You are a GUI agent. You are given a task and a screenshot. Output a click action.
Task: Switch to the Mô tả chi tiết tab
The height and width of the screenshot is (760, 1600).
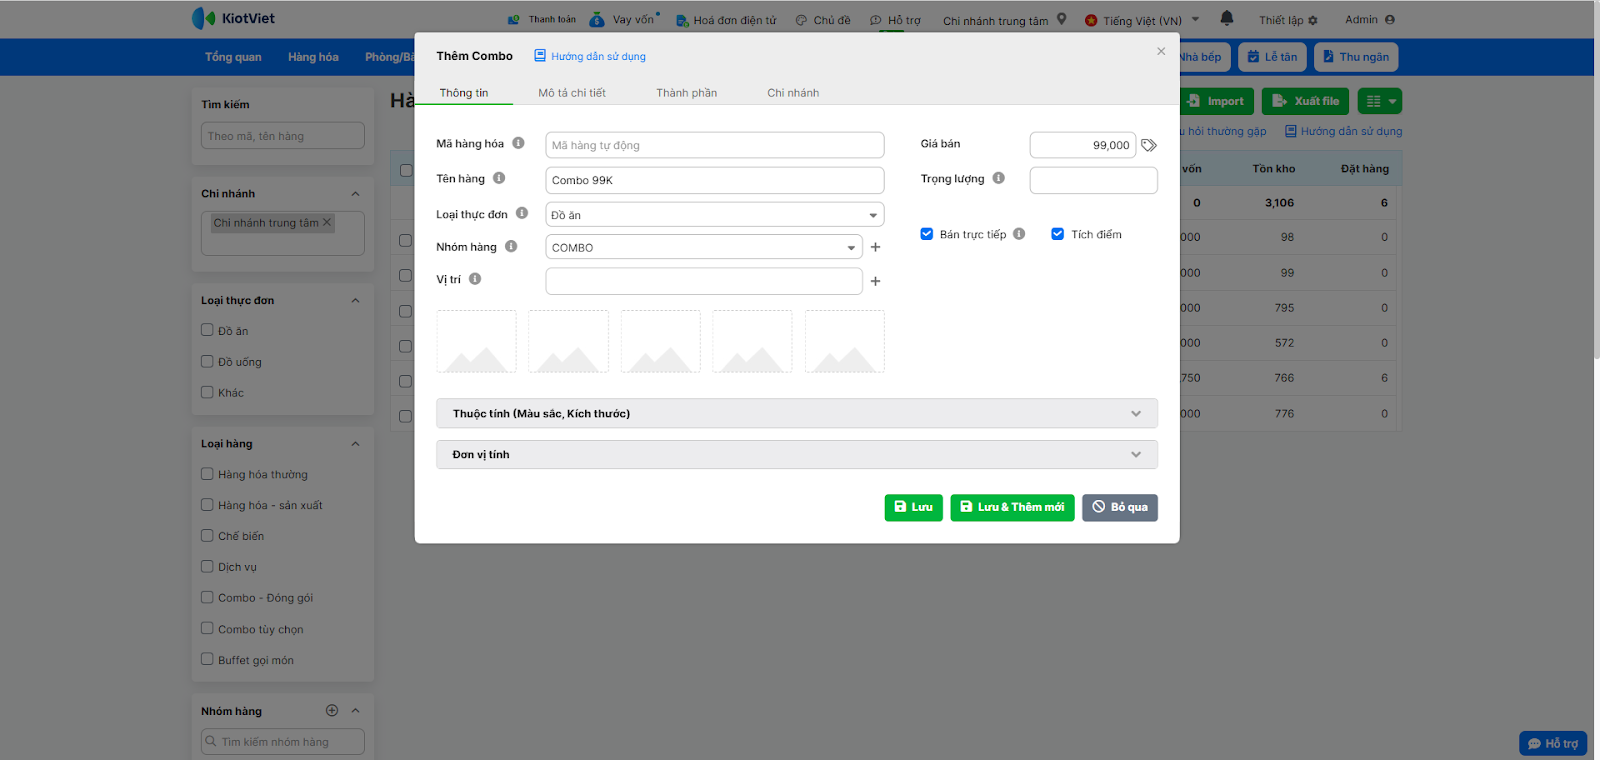572,93
